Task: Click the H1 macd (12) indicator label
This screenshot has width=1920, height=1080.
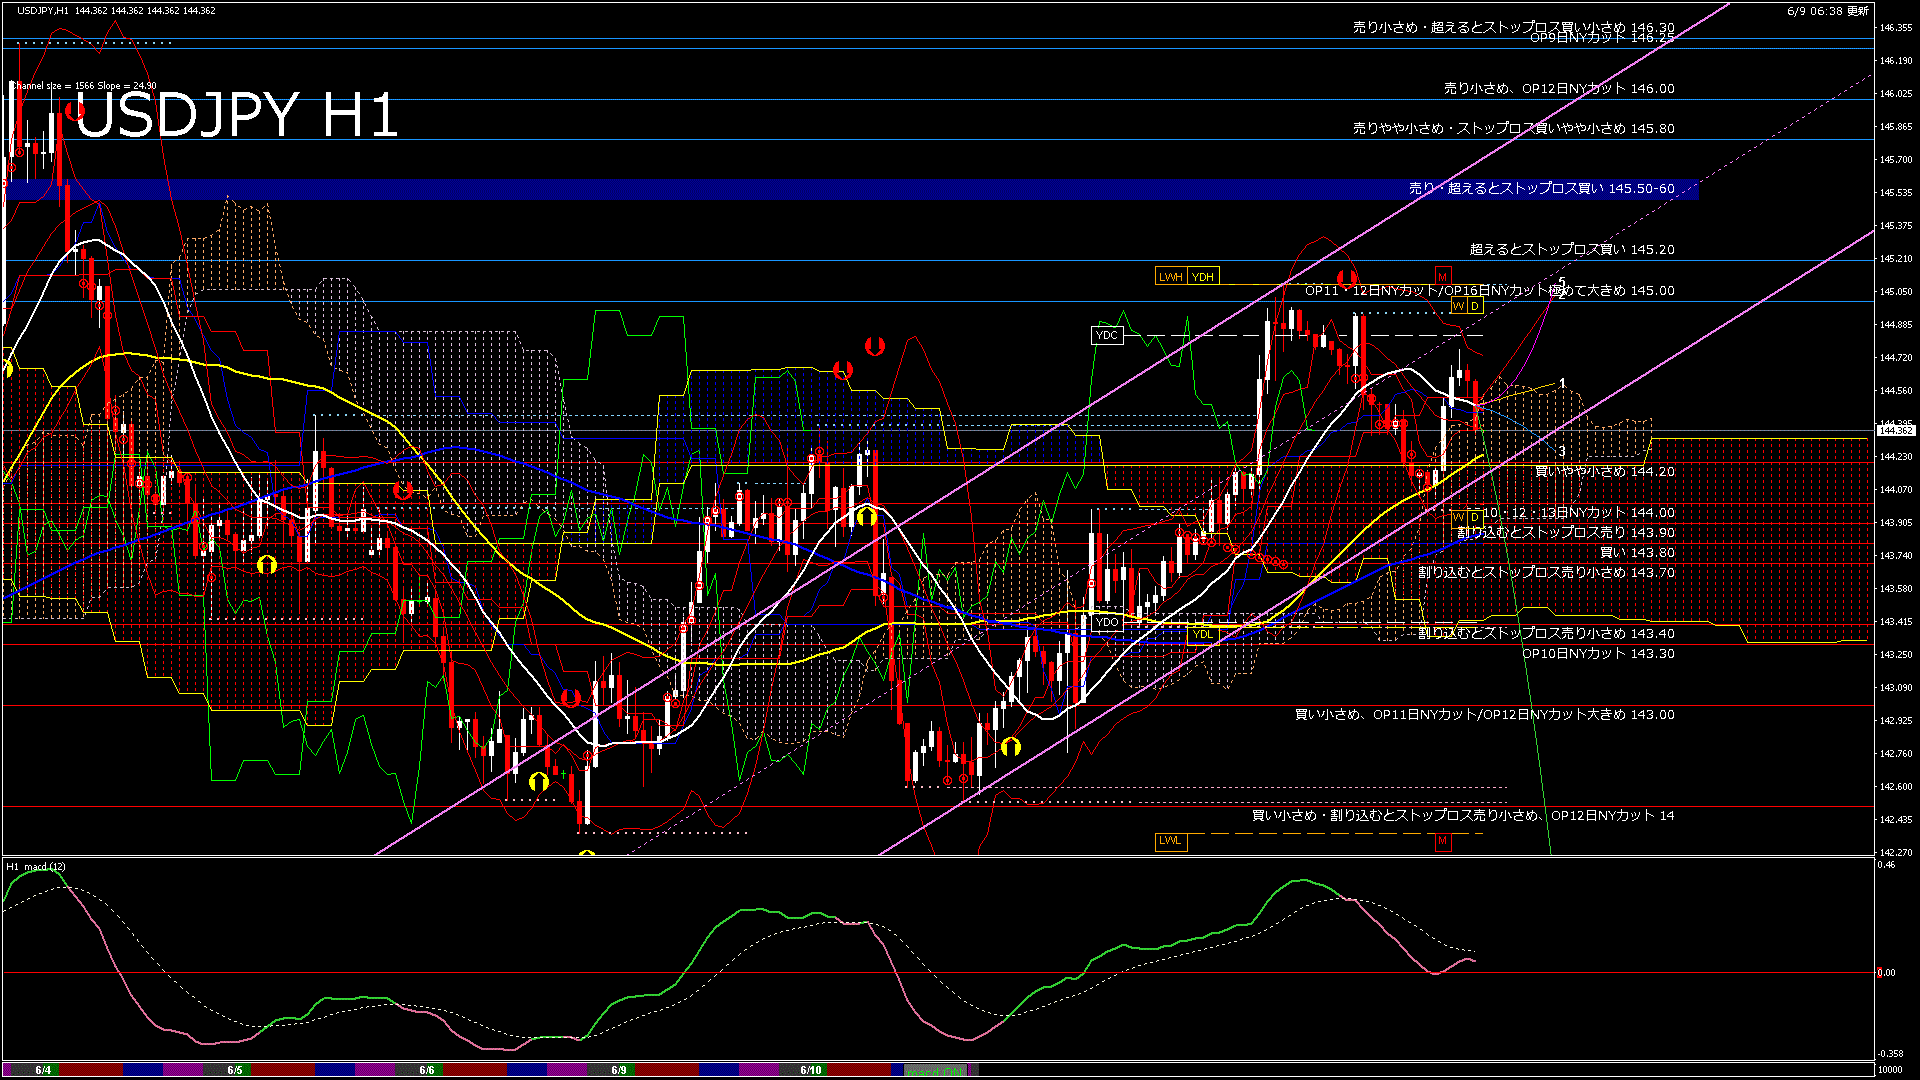Action: point(36,867)
